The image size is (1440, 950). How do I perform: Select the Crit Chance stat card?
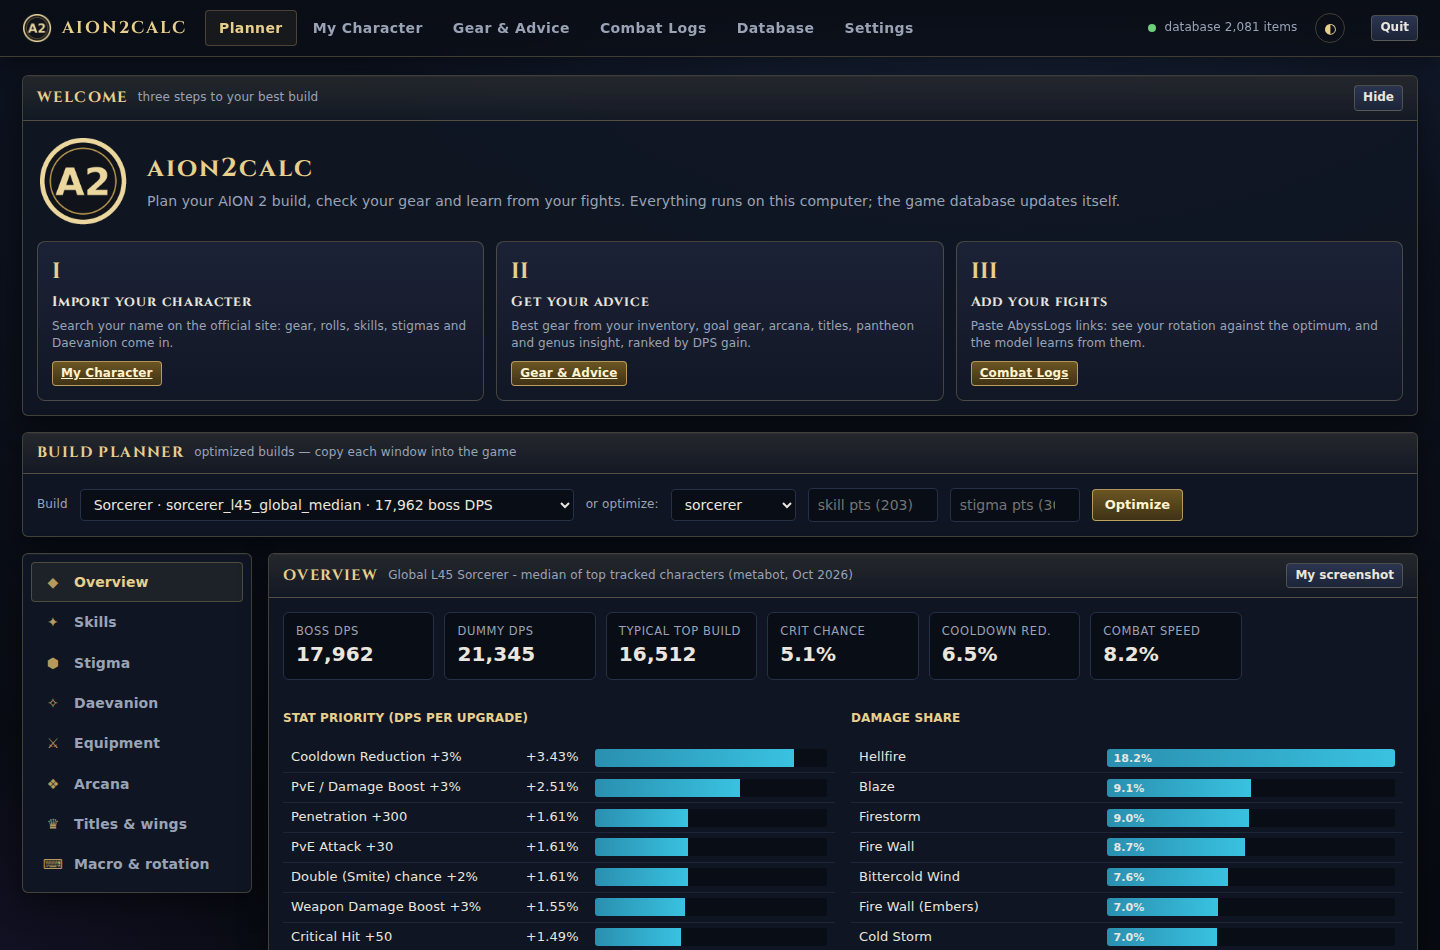pyautogui.click(x=843, y=646)
